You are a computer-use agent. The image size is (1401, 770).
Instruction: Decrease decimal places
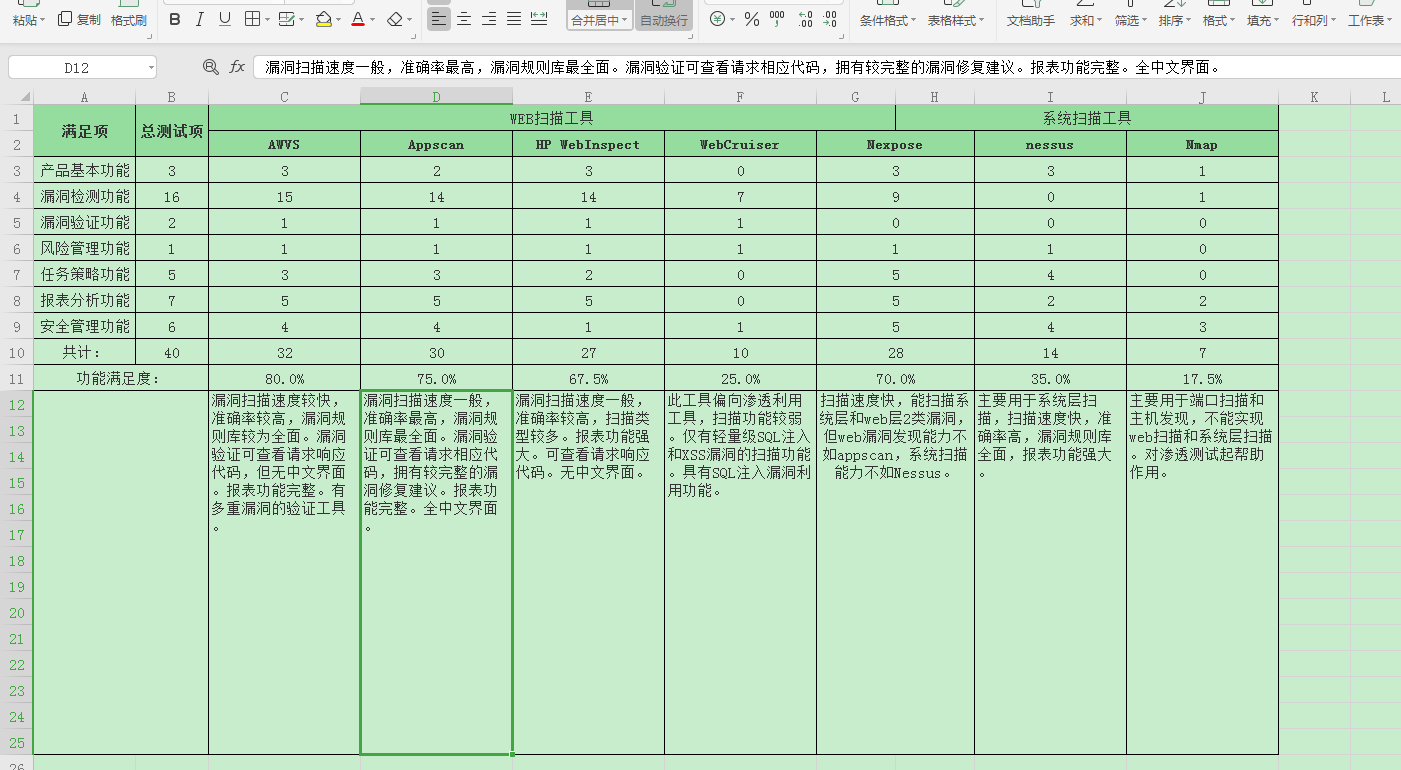coord(830,19)
